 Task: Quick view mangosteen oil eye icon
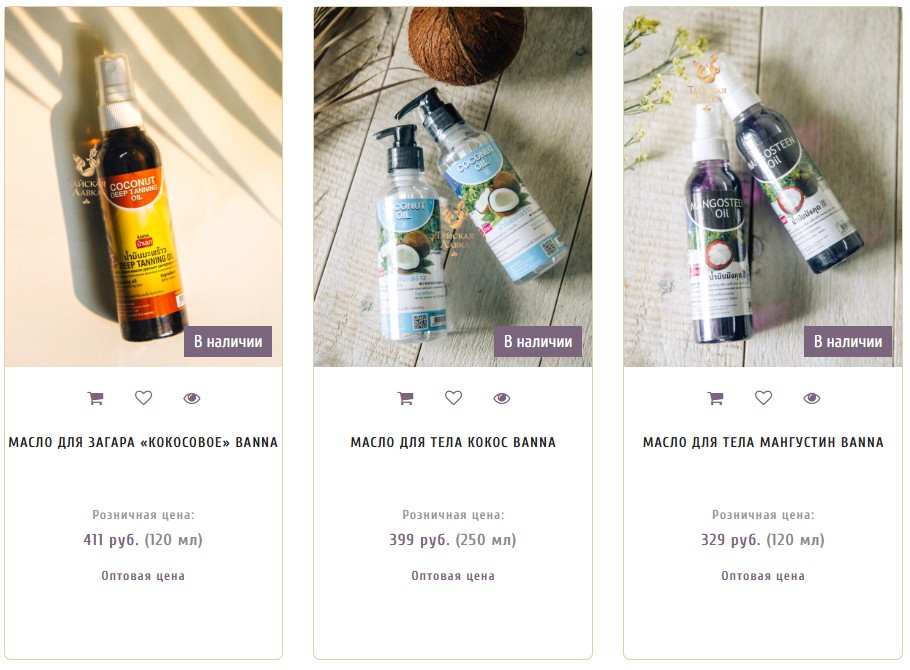(811, 398)
